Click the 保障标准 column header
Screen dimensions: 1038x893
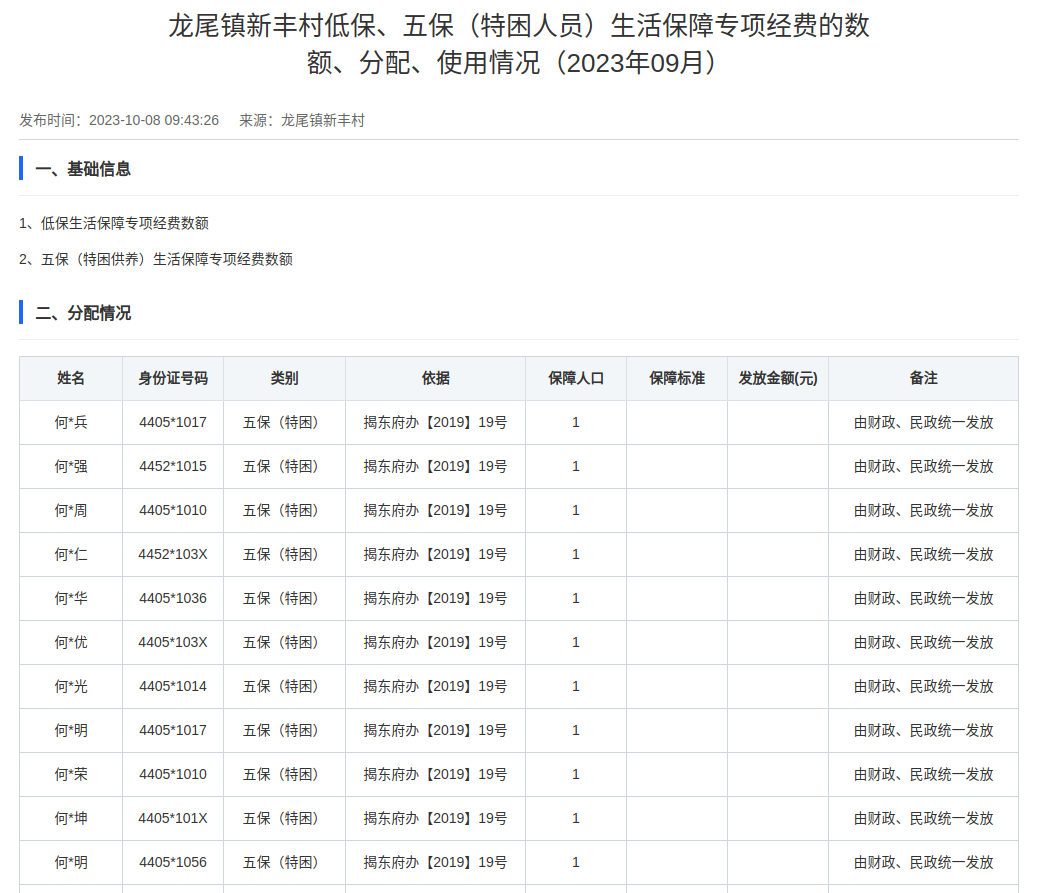[677, 378]
